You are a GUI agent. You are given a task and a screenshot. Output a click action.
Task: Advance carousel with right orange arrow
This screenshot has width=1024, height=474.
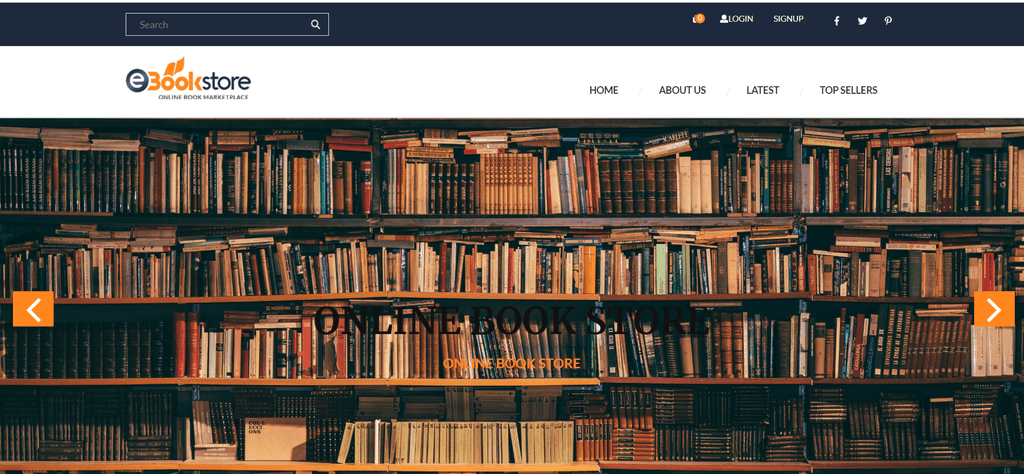pyautogui.click(x=994, y=309)
